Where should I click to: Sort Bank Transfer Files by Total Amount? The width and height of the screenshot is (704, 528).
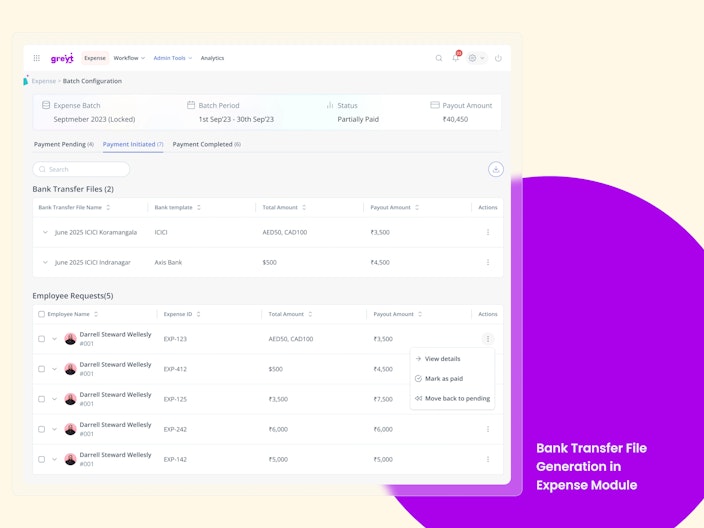(304, 207)
